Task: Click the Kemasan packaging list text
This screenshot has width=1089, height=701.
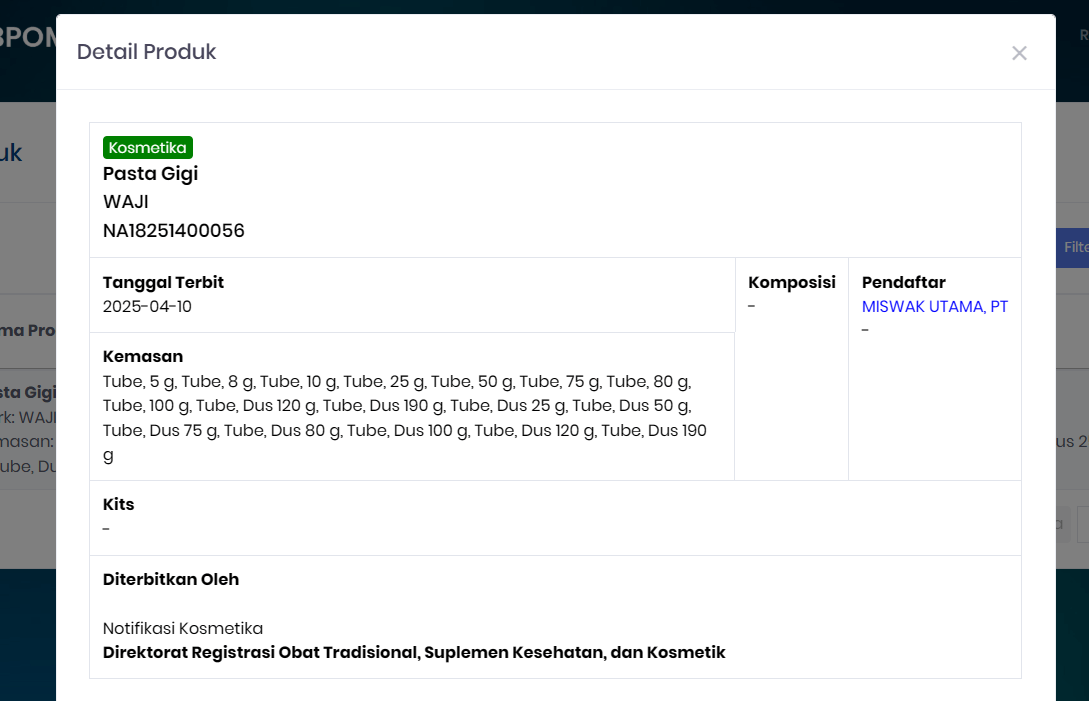Action: point(405,418)
